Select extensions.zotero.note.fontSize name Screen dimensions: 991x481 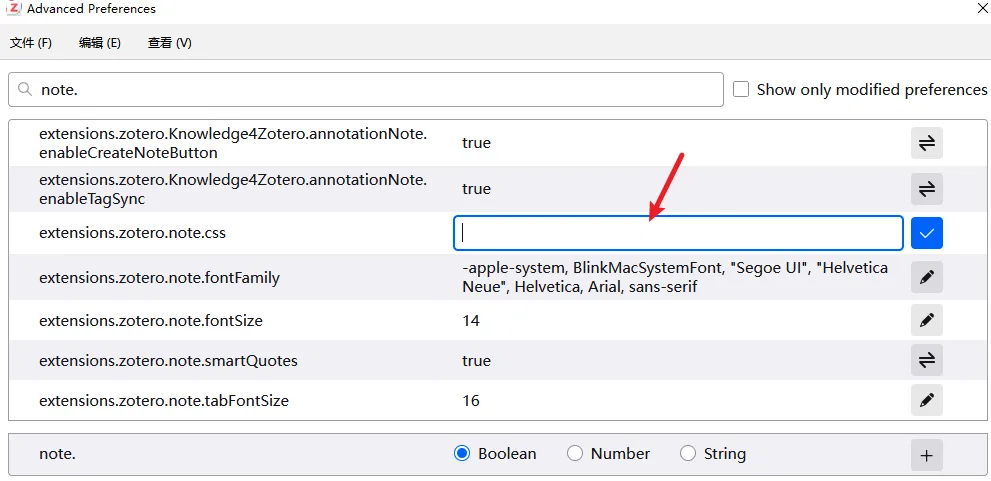(150, 320)
